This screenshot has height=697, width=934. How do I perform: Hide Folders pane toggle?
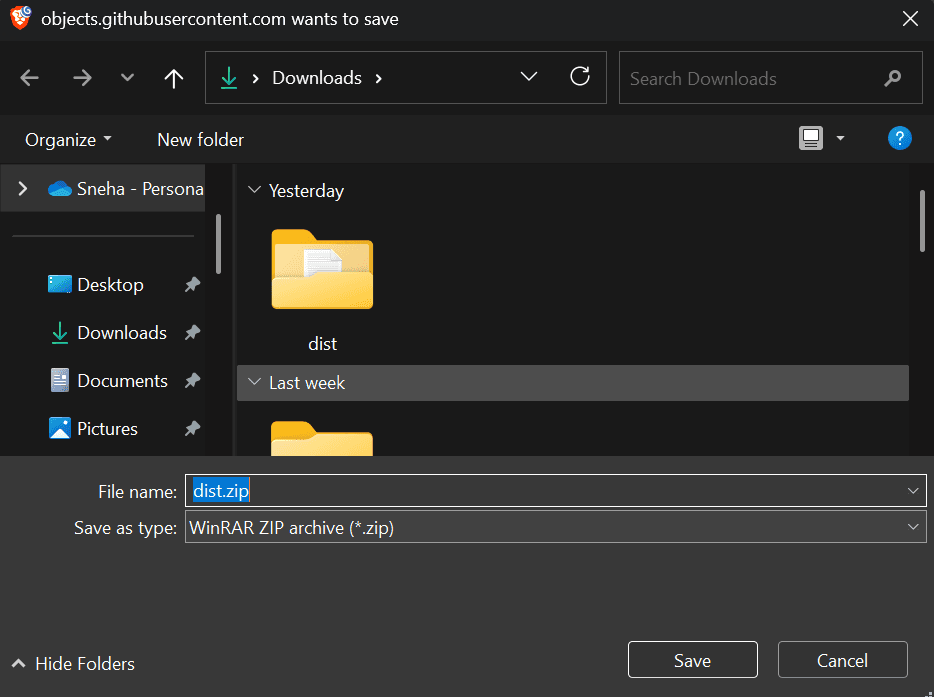73,664
